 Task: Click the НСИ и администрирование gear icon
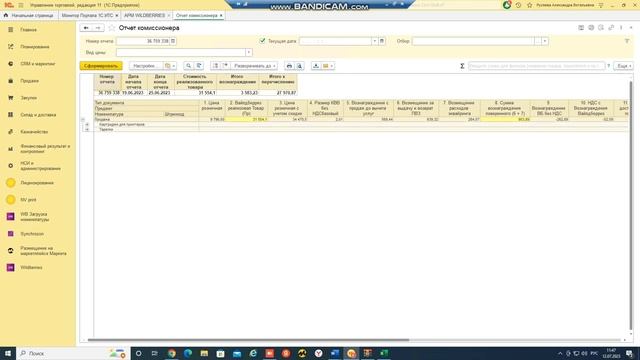point(11,166)
